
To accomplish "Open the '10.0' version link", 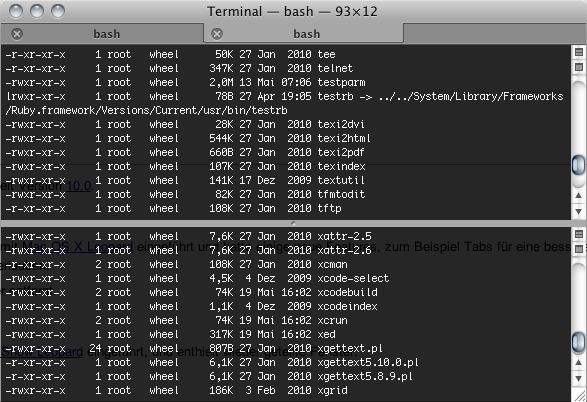I will click(x=79, y=186).
